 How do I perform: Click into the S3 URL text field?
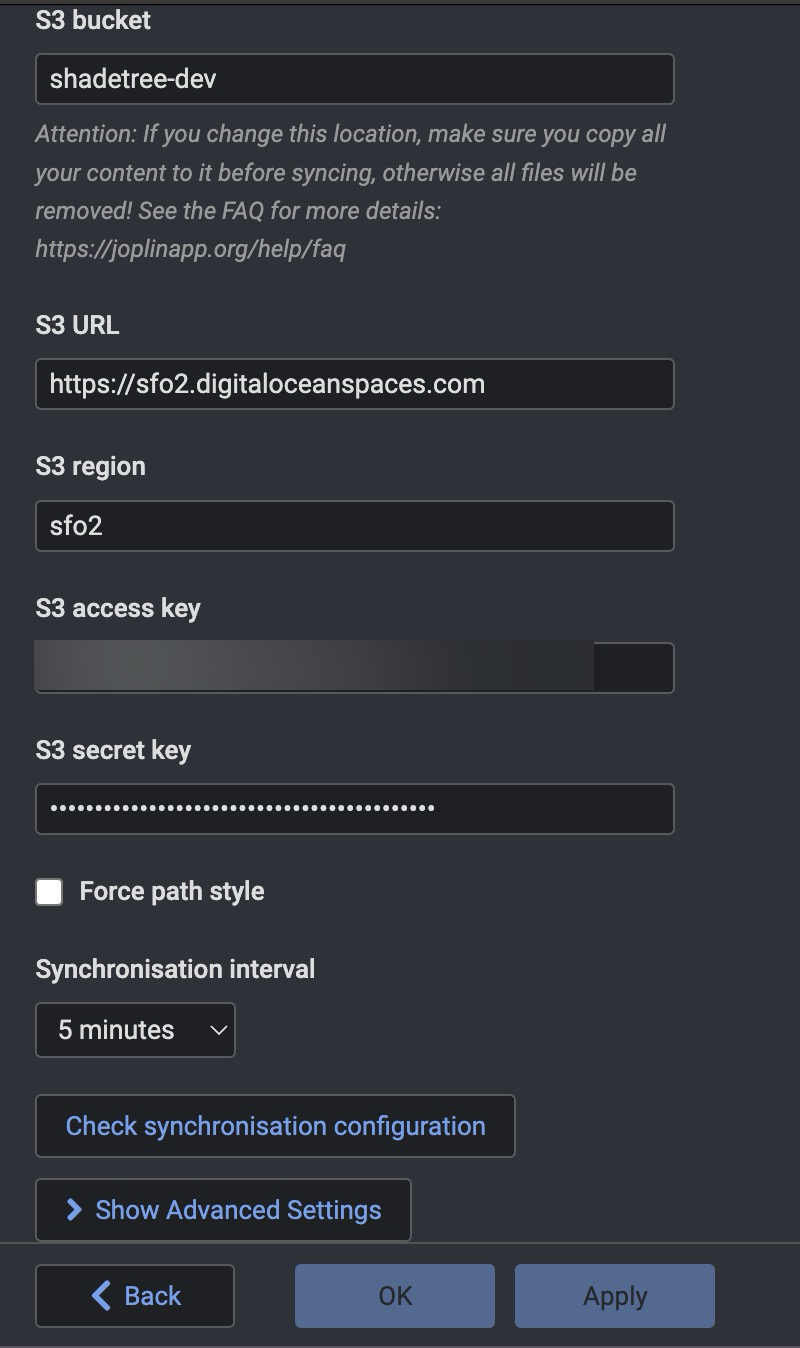pyautogui.click(x=355, y=384)
